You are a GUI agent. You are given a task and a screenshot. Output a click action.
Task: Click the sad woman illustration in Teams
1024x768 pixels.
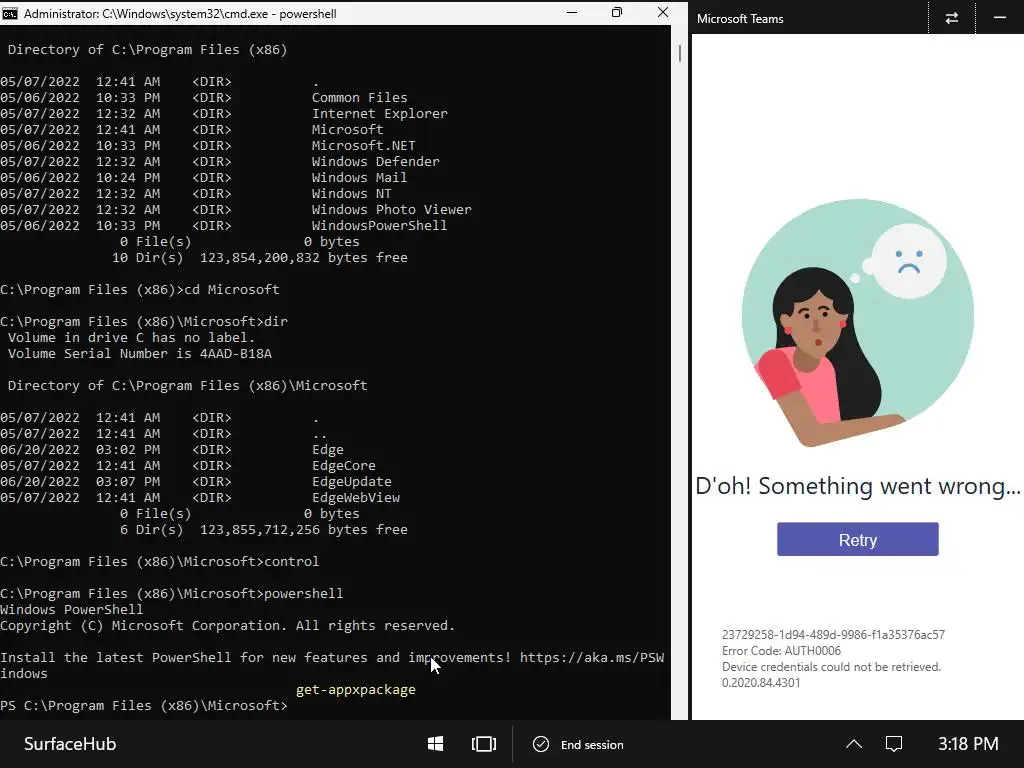tap(857, 323)
